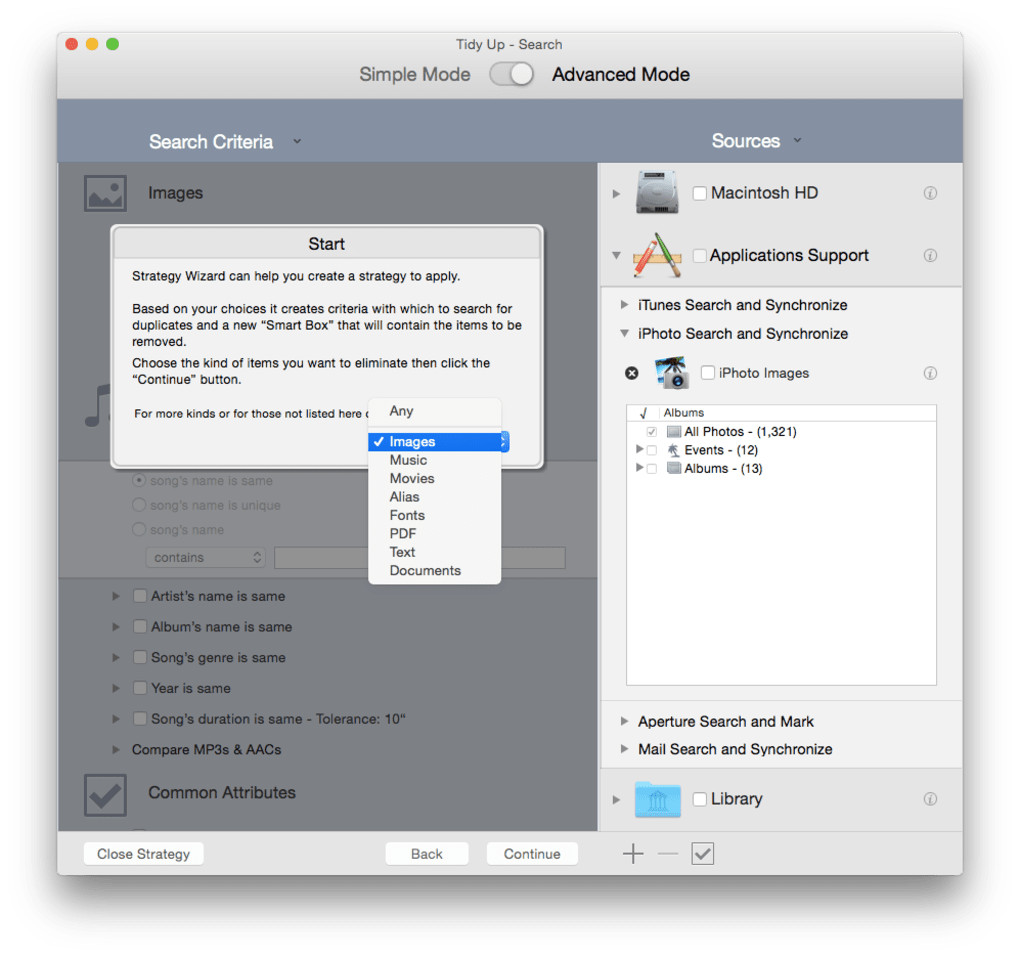Viewport: 1020px width, 957px height.
Task: Check the iPhoto Images checkbox
Action: 708,373
